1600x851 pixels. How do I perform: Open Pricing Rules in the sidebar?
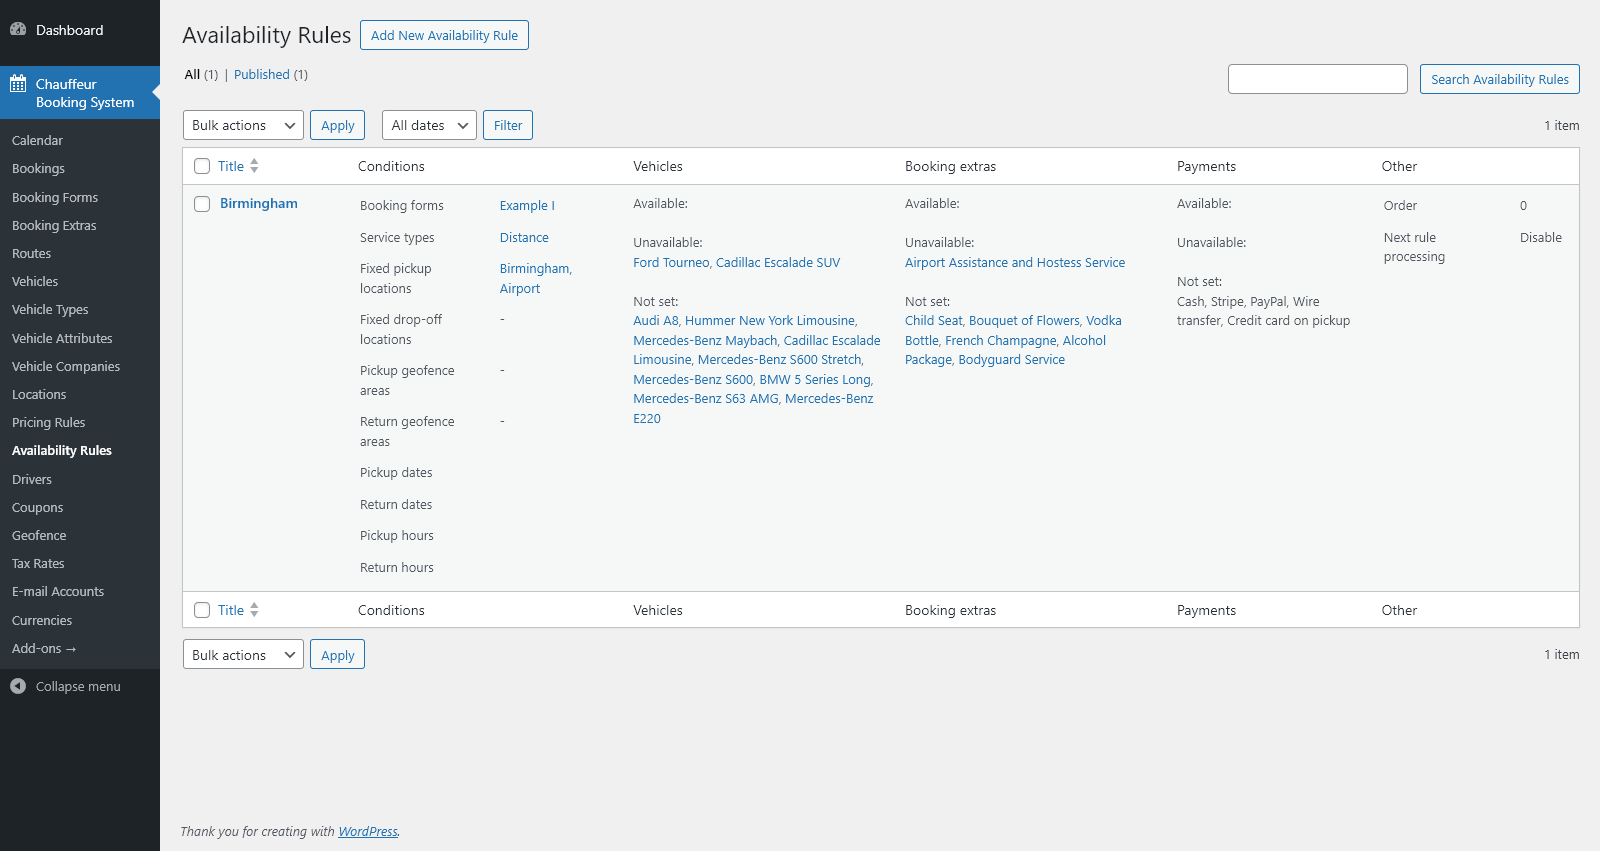(48, 422)
